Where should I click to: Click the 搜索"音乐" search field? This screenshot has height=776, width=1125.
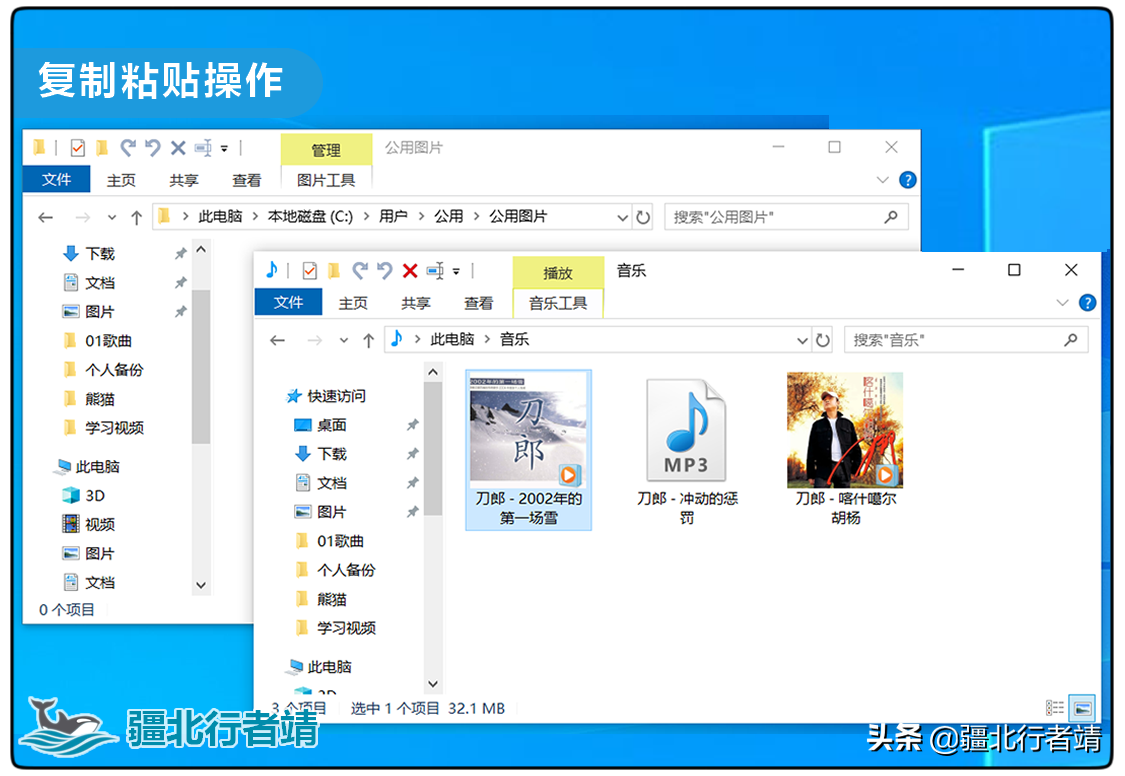(966, 340)
